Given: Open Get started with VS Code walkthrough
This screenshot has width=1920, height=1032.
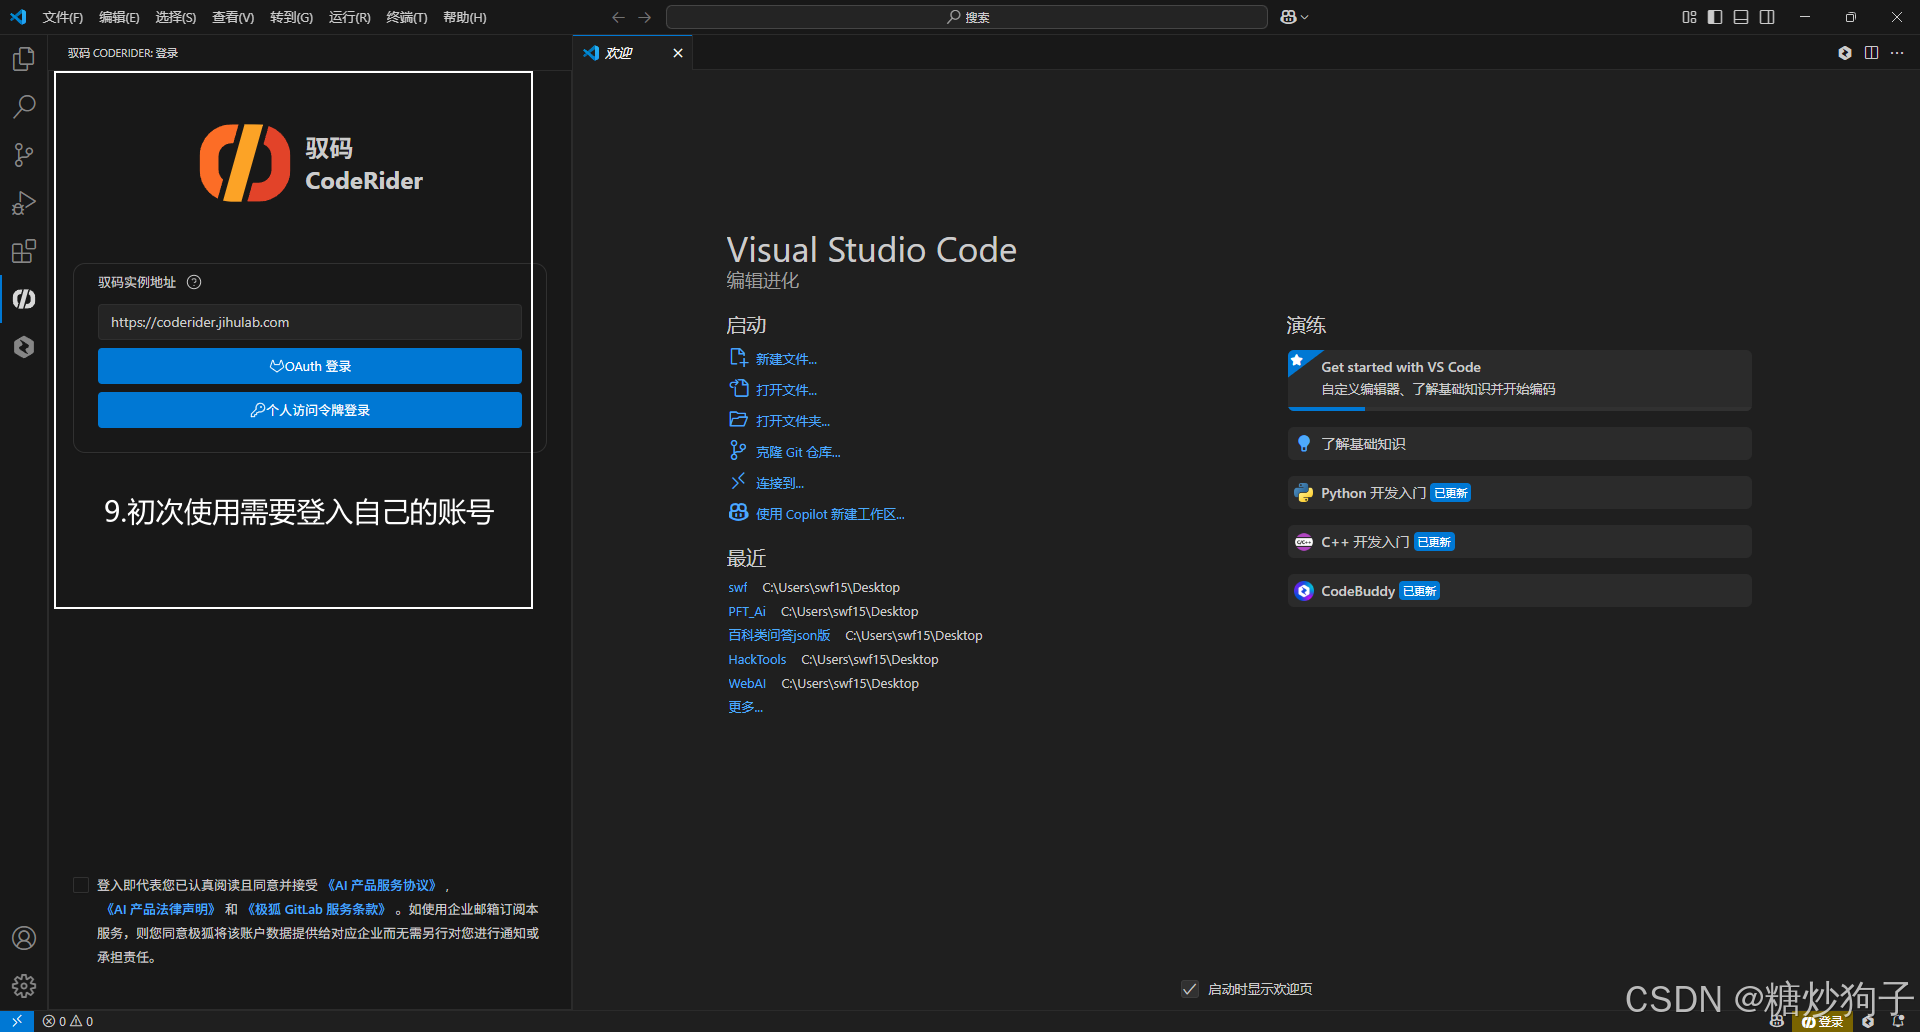Looking at the screenshot, I should tap(1519, 380).
